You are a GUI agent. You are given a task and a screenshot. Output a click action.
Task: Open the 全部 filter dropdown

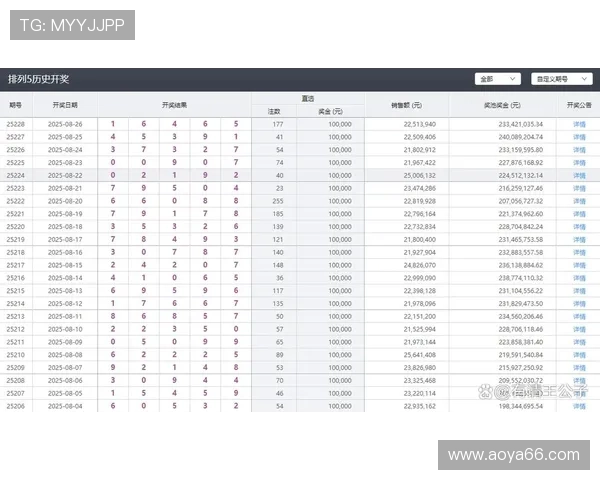pos(498,78)
